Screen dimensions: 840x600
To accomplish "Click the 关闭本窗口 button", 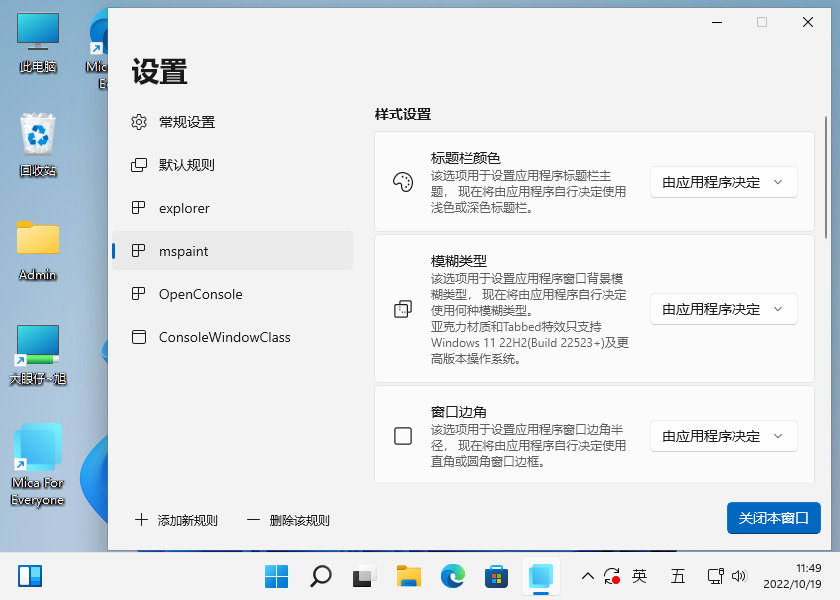I will (773, 518).
